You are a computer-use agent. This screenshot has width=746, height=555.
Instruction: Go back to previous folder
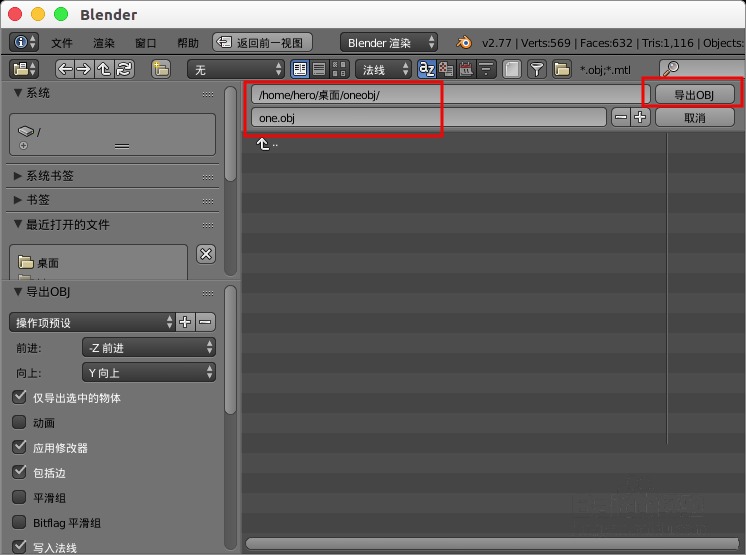(x=65, y=69)
